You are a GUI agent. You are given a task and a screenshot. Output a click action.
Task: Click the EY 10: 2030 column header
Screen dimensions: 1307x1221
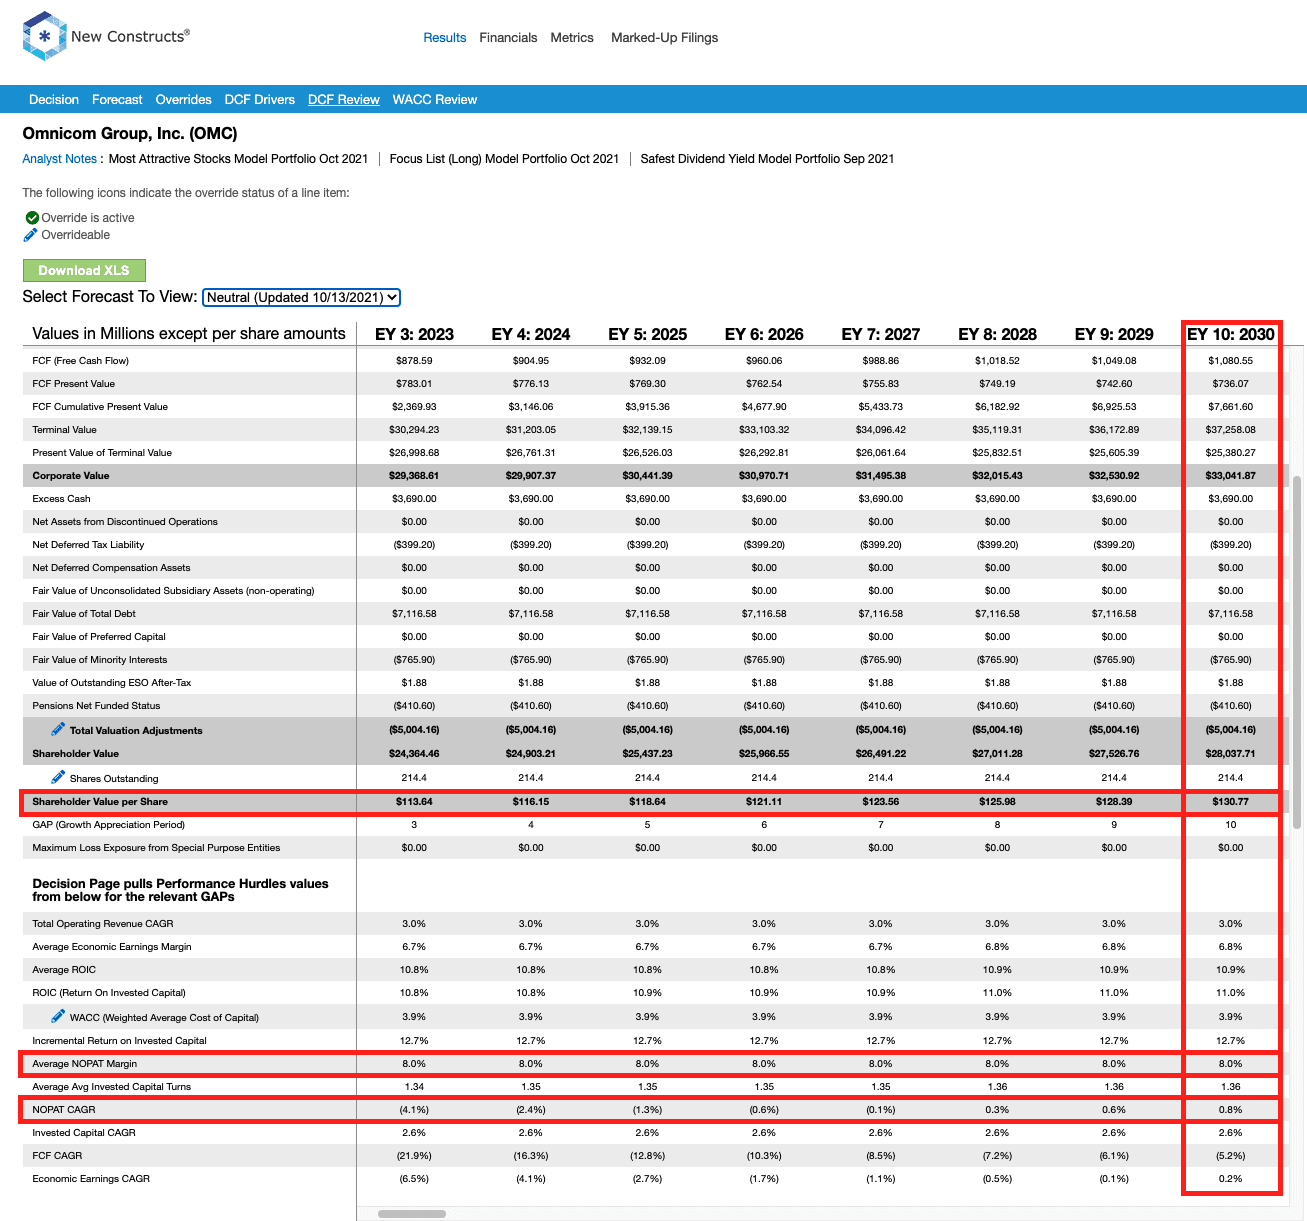pyautogui.click(x=1231, y=334)
